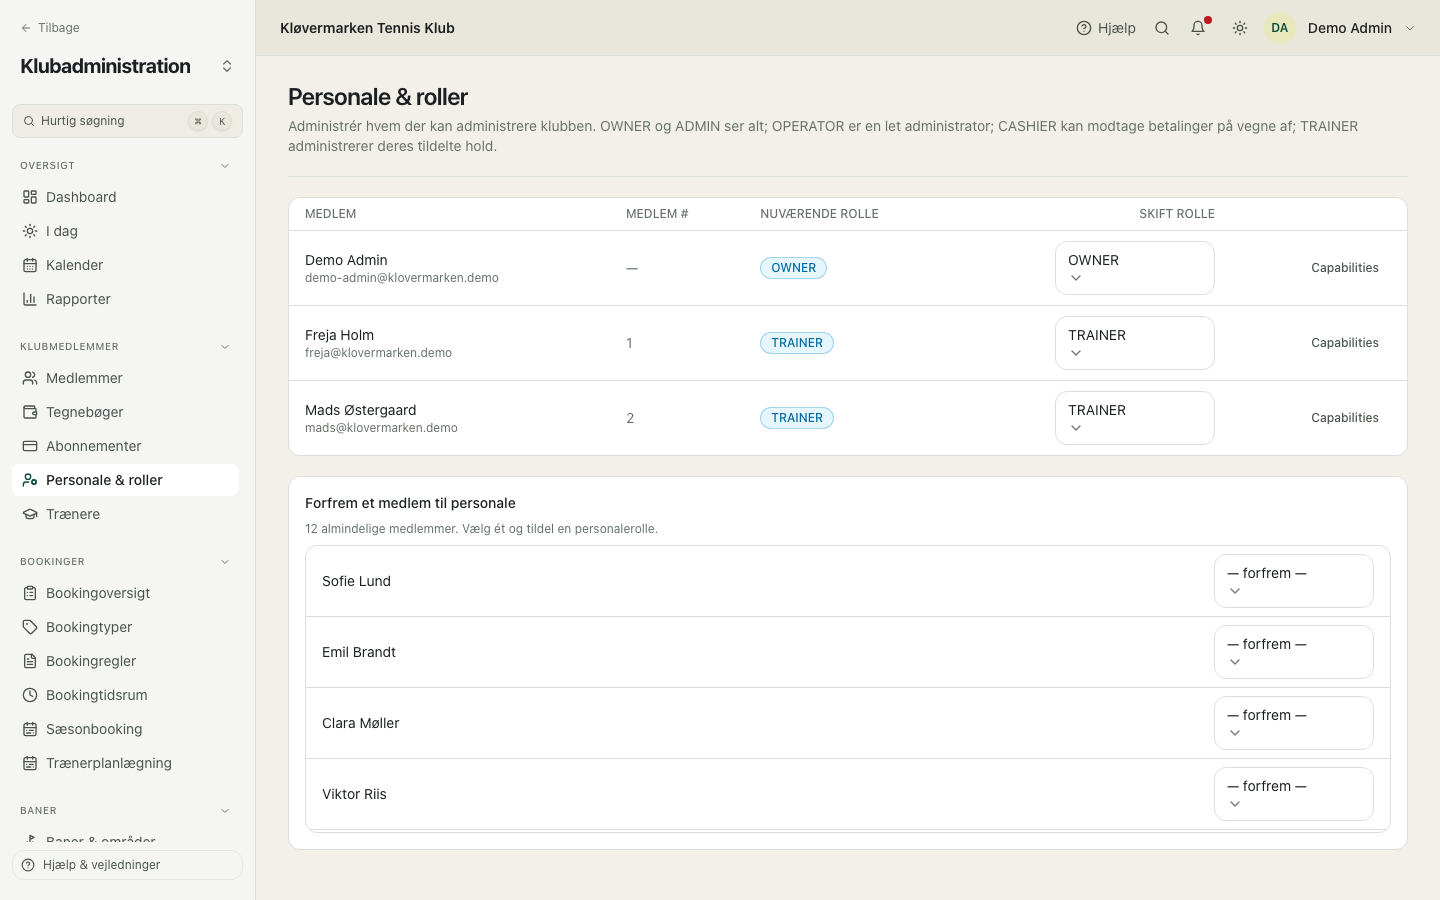
Task: Click the Abonnementer card icon
Action: coord(30,446)
